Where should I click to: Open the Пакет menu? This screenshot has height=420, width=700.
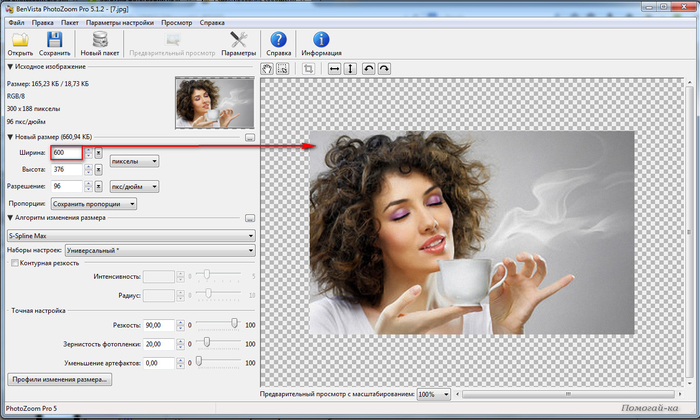pyautogui.click(x=70, y=22)
